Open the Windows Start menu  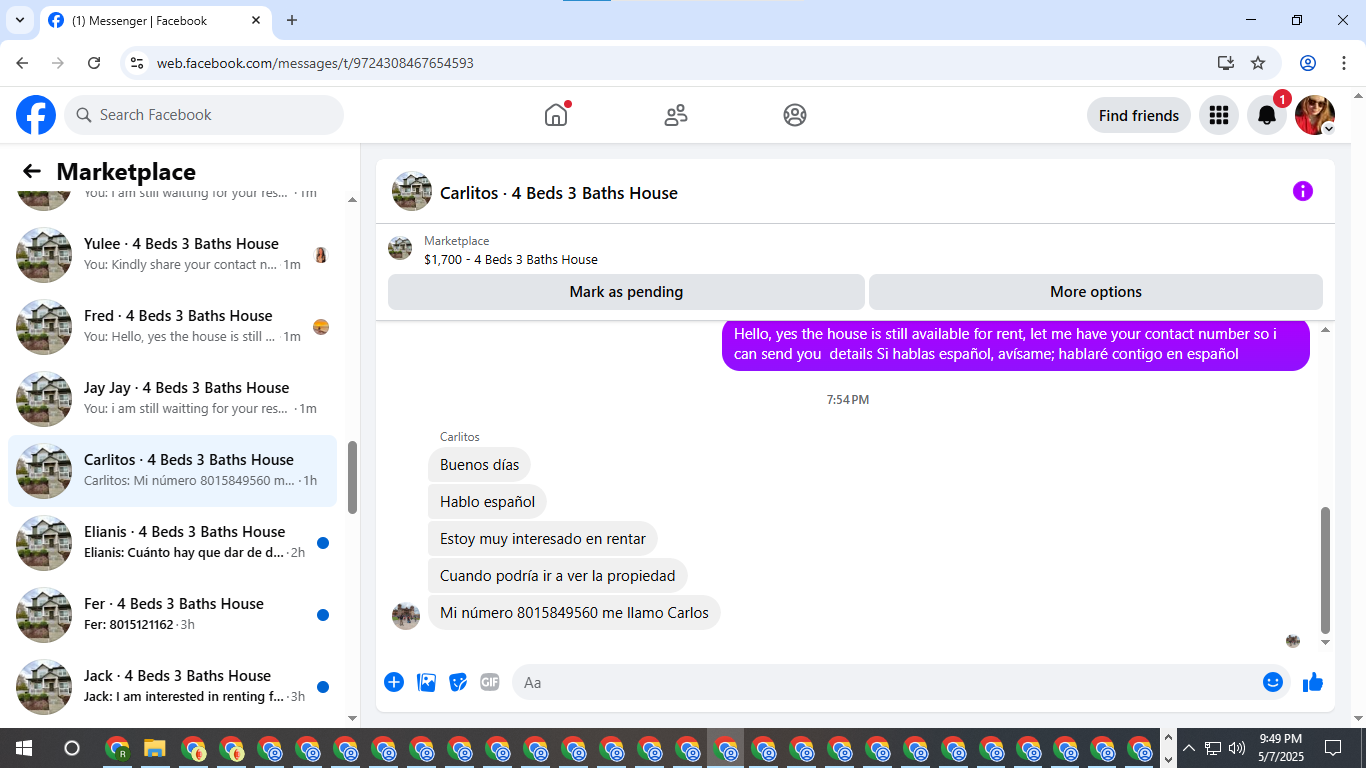coord(24,748)
